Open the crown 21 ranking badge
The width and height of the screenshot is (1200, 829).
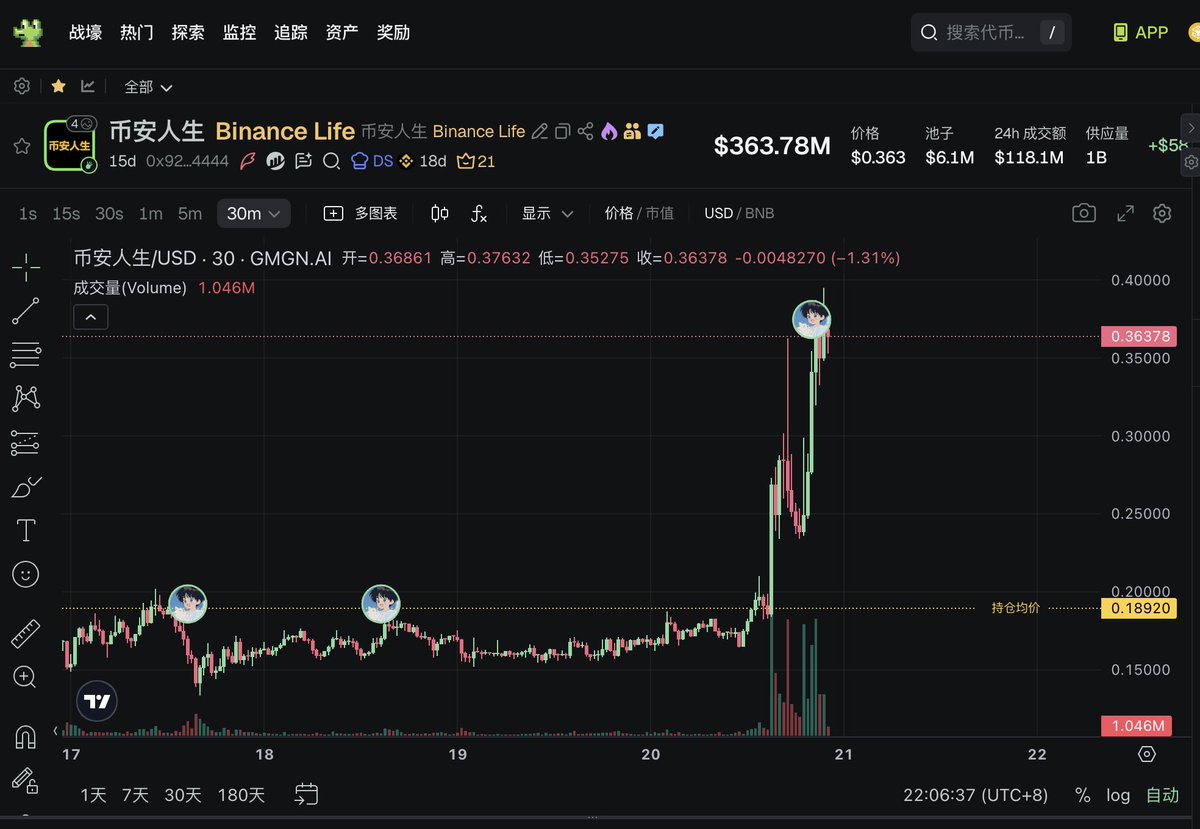pyautogui.click(x=476, y=161)
